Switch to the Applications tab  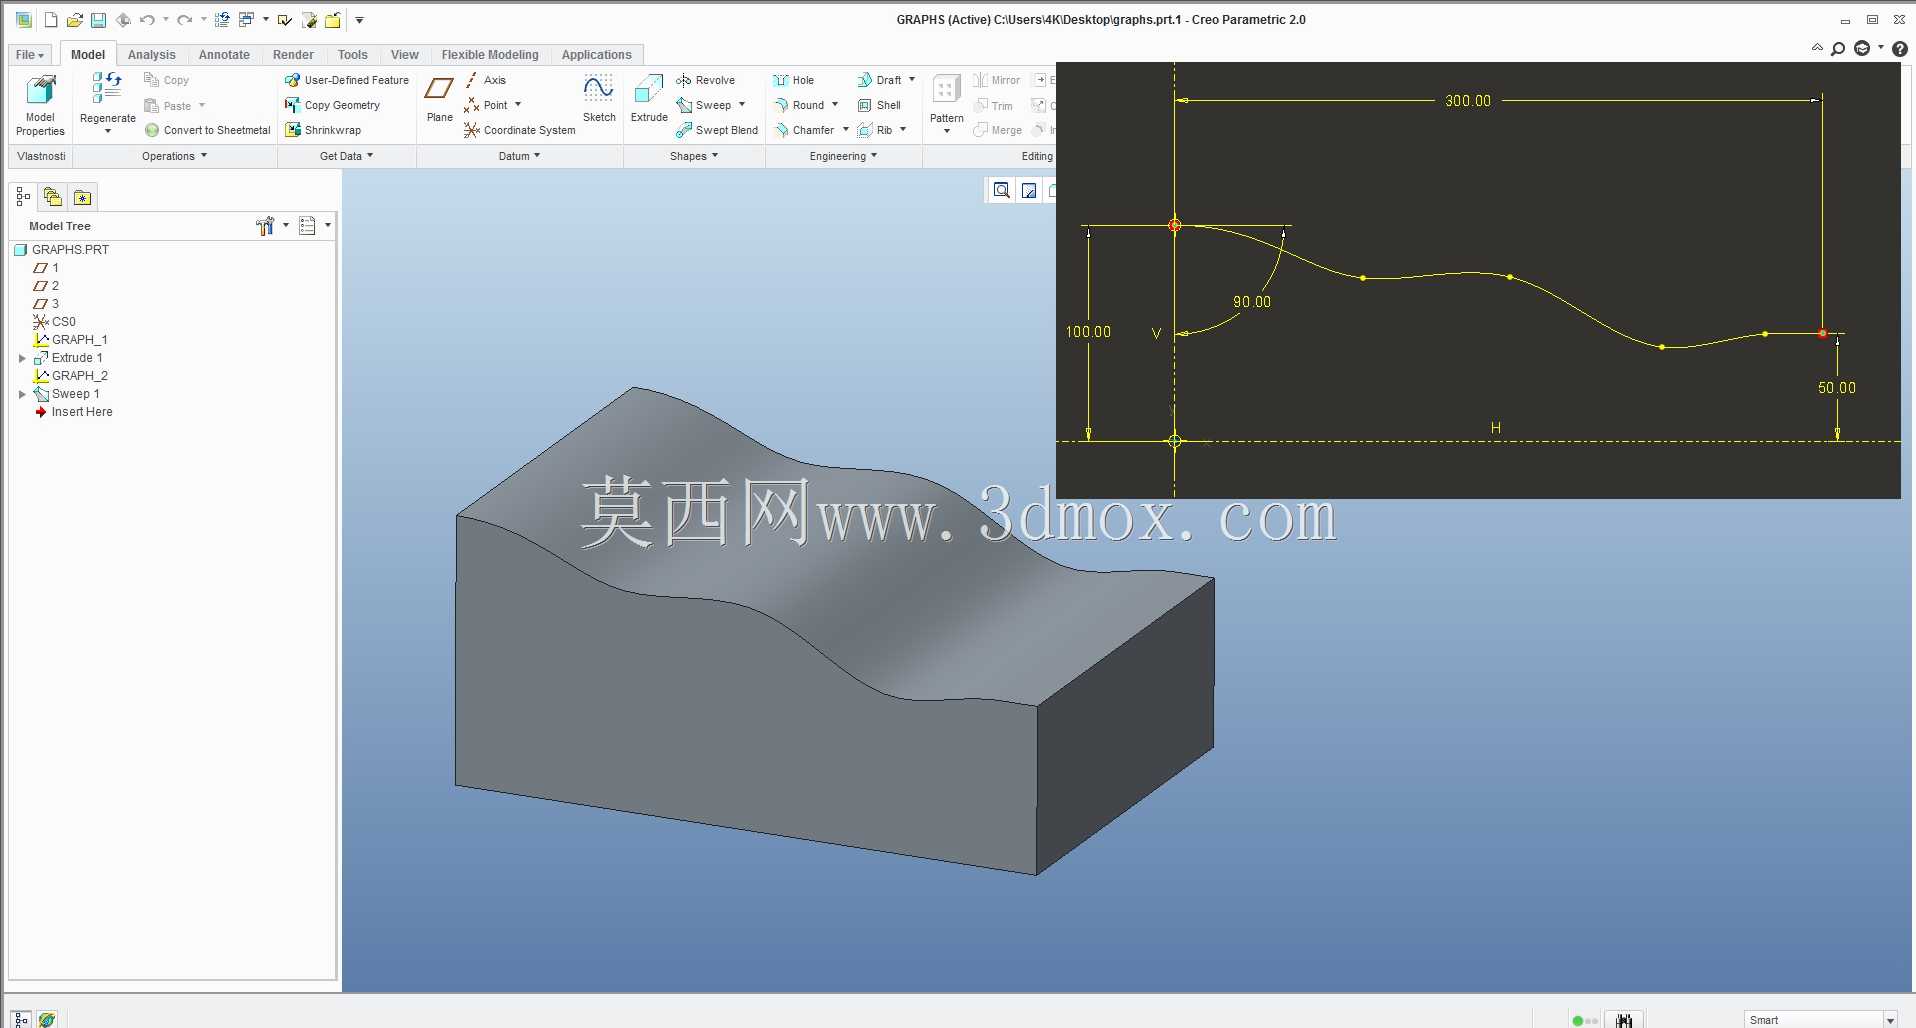596,55
